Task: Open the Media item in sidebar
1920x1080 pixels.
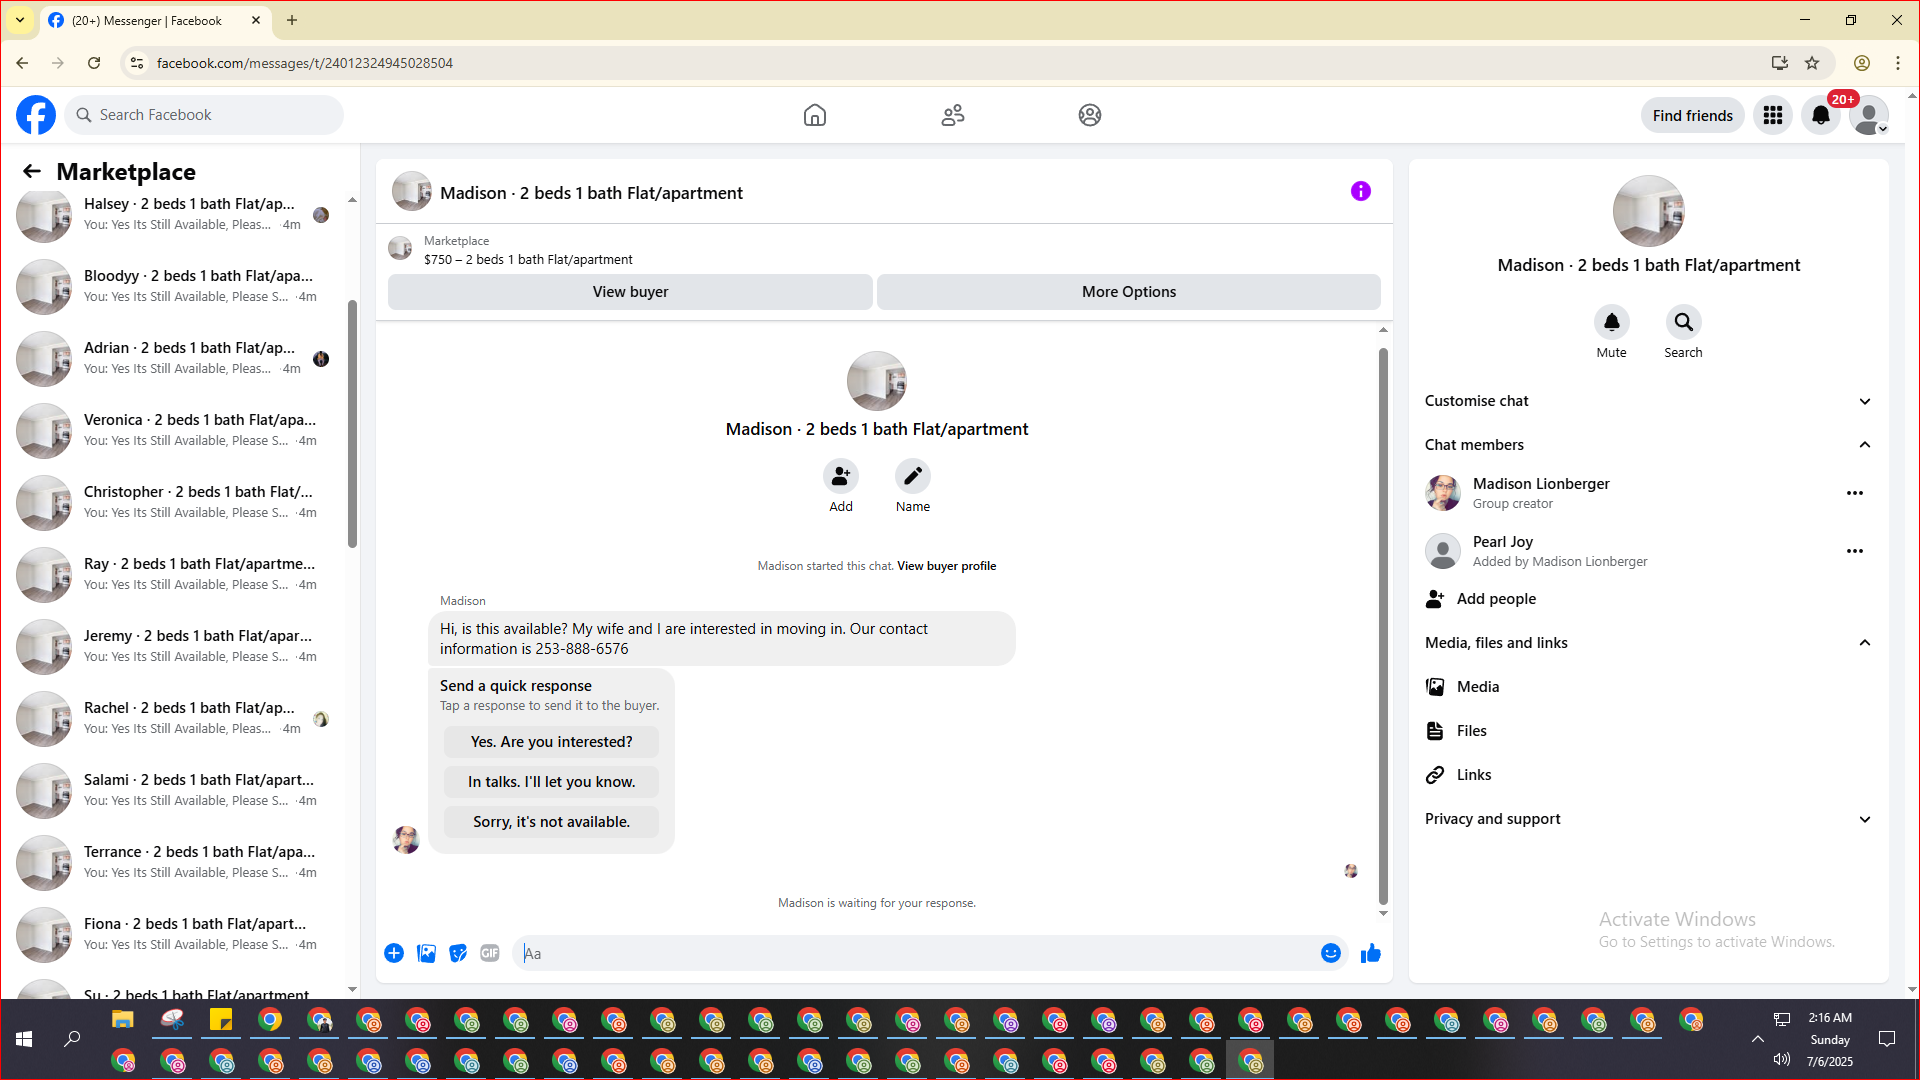Action: click(1477, 687)
